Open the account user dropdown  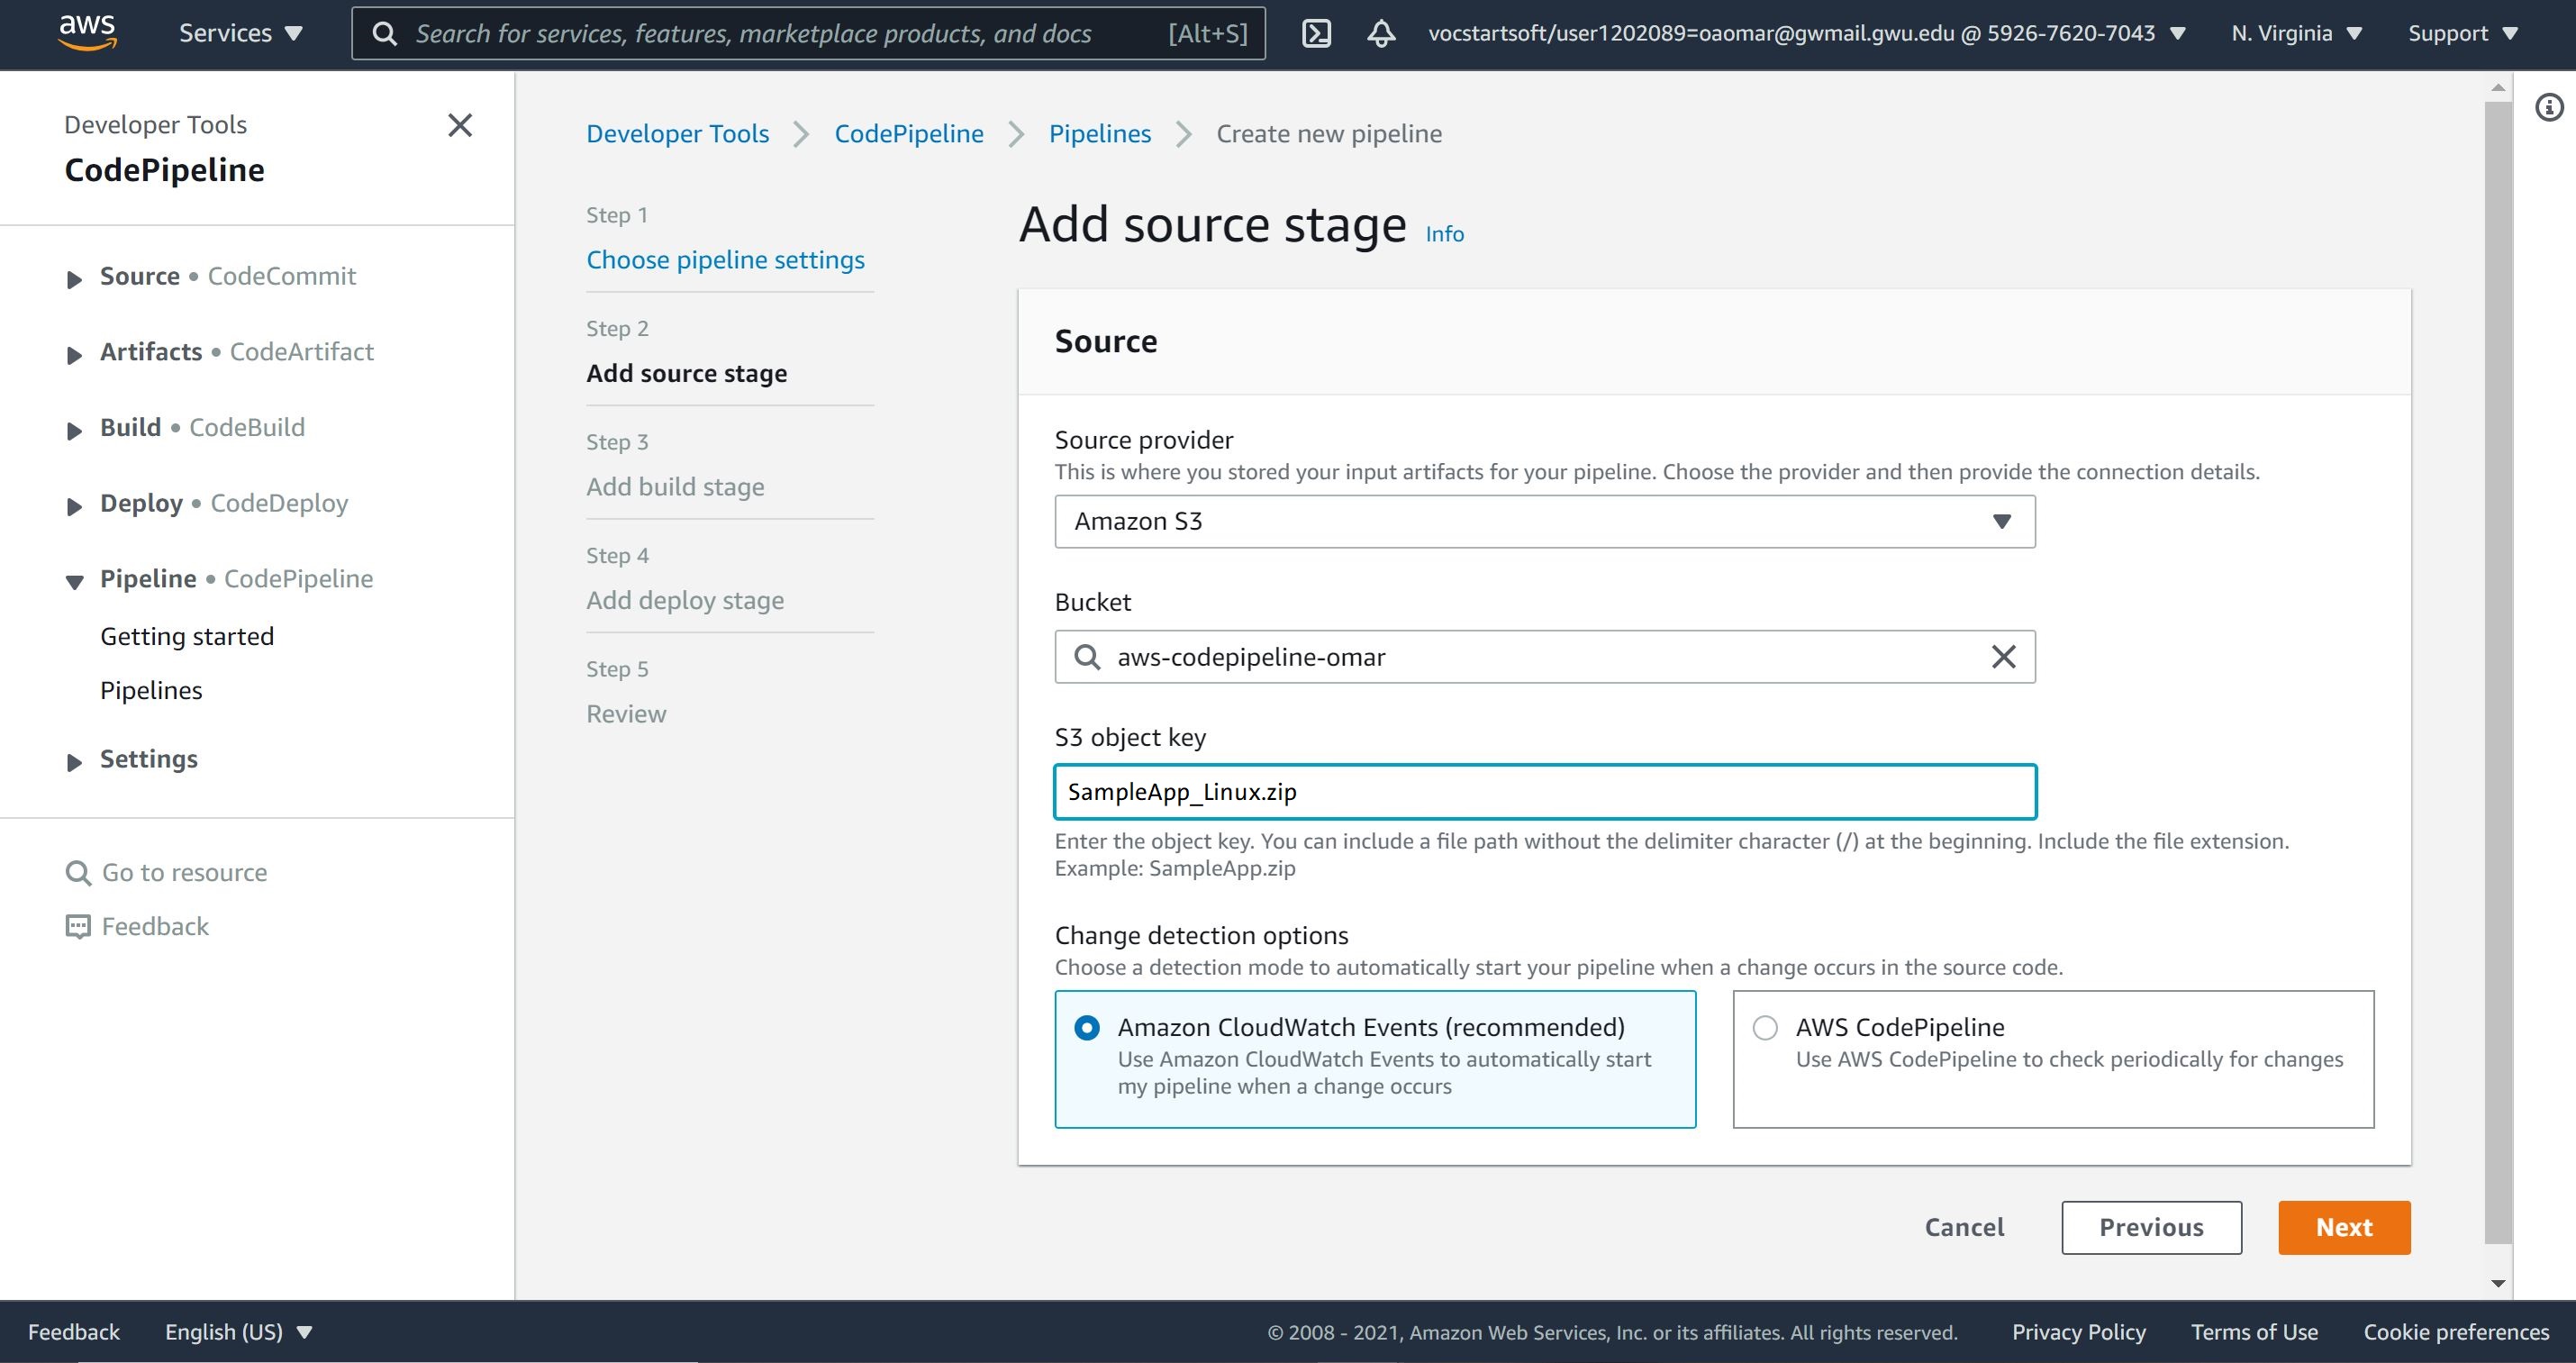1806,33
